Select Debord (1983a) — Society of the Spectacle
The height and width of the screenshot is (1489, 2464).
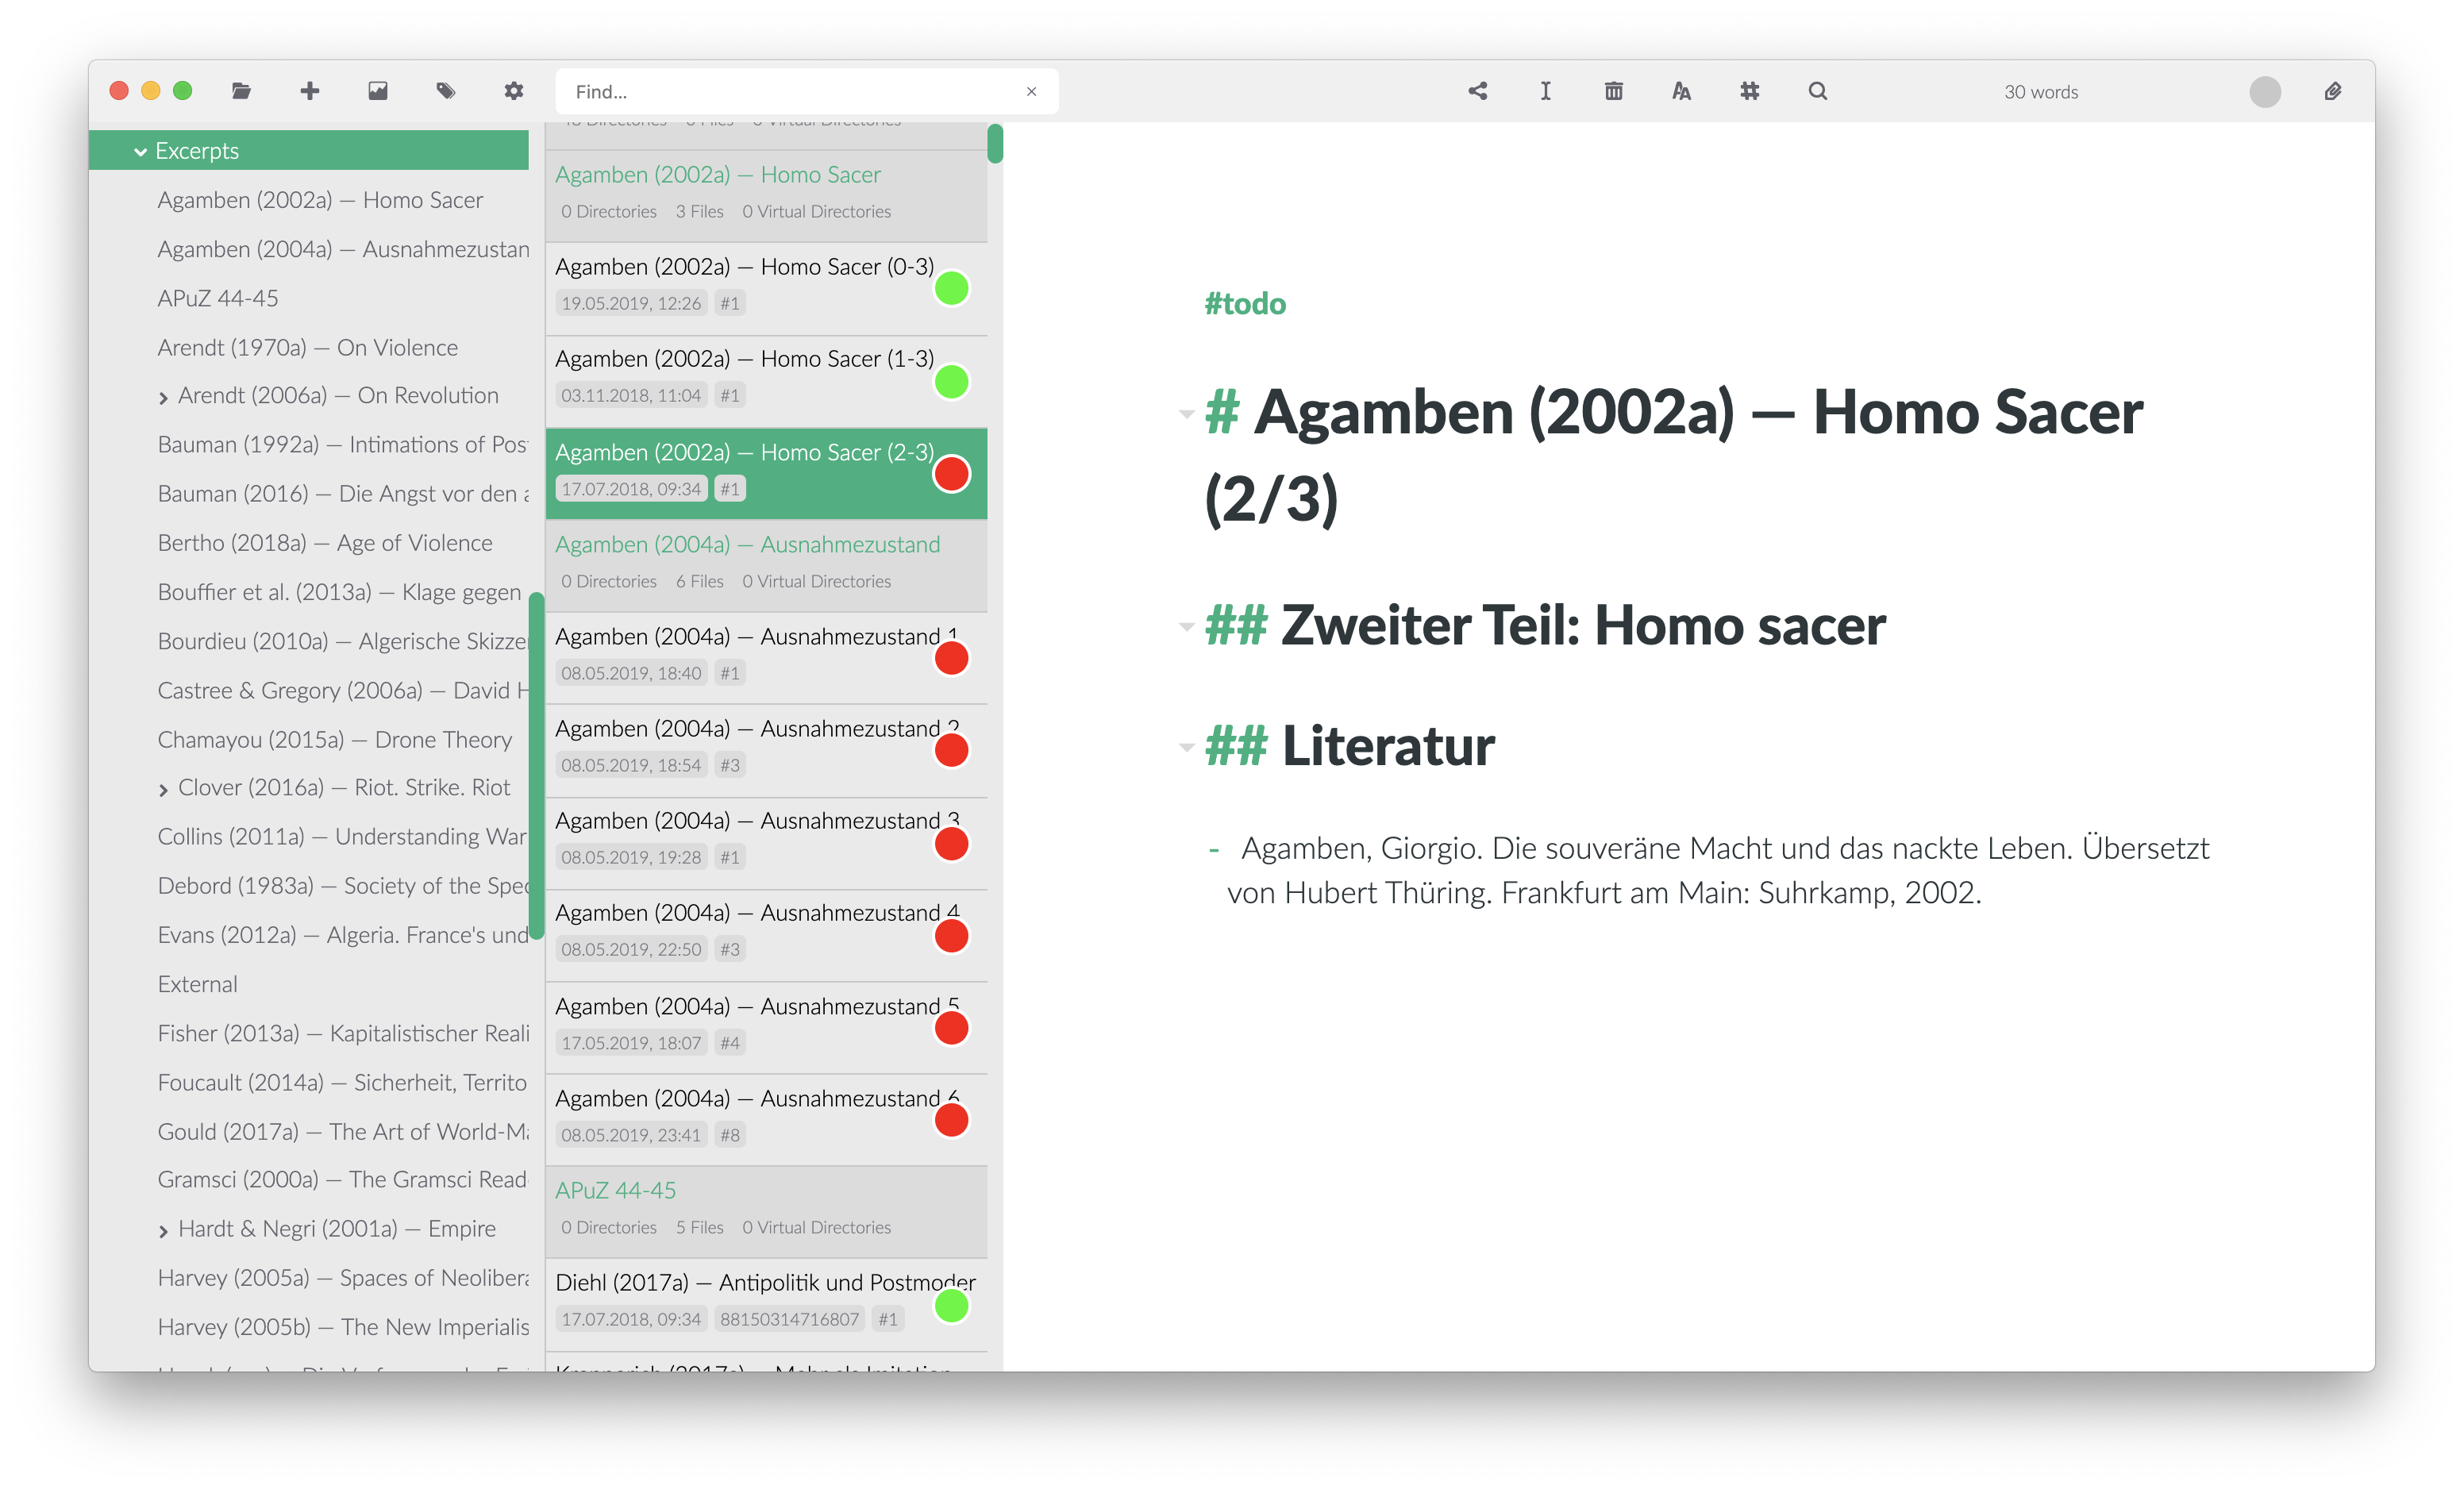[343, 885]
